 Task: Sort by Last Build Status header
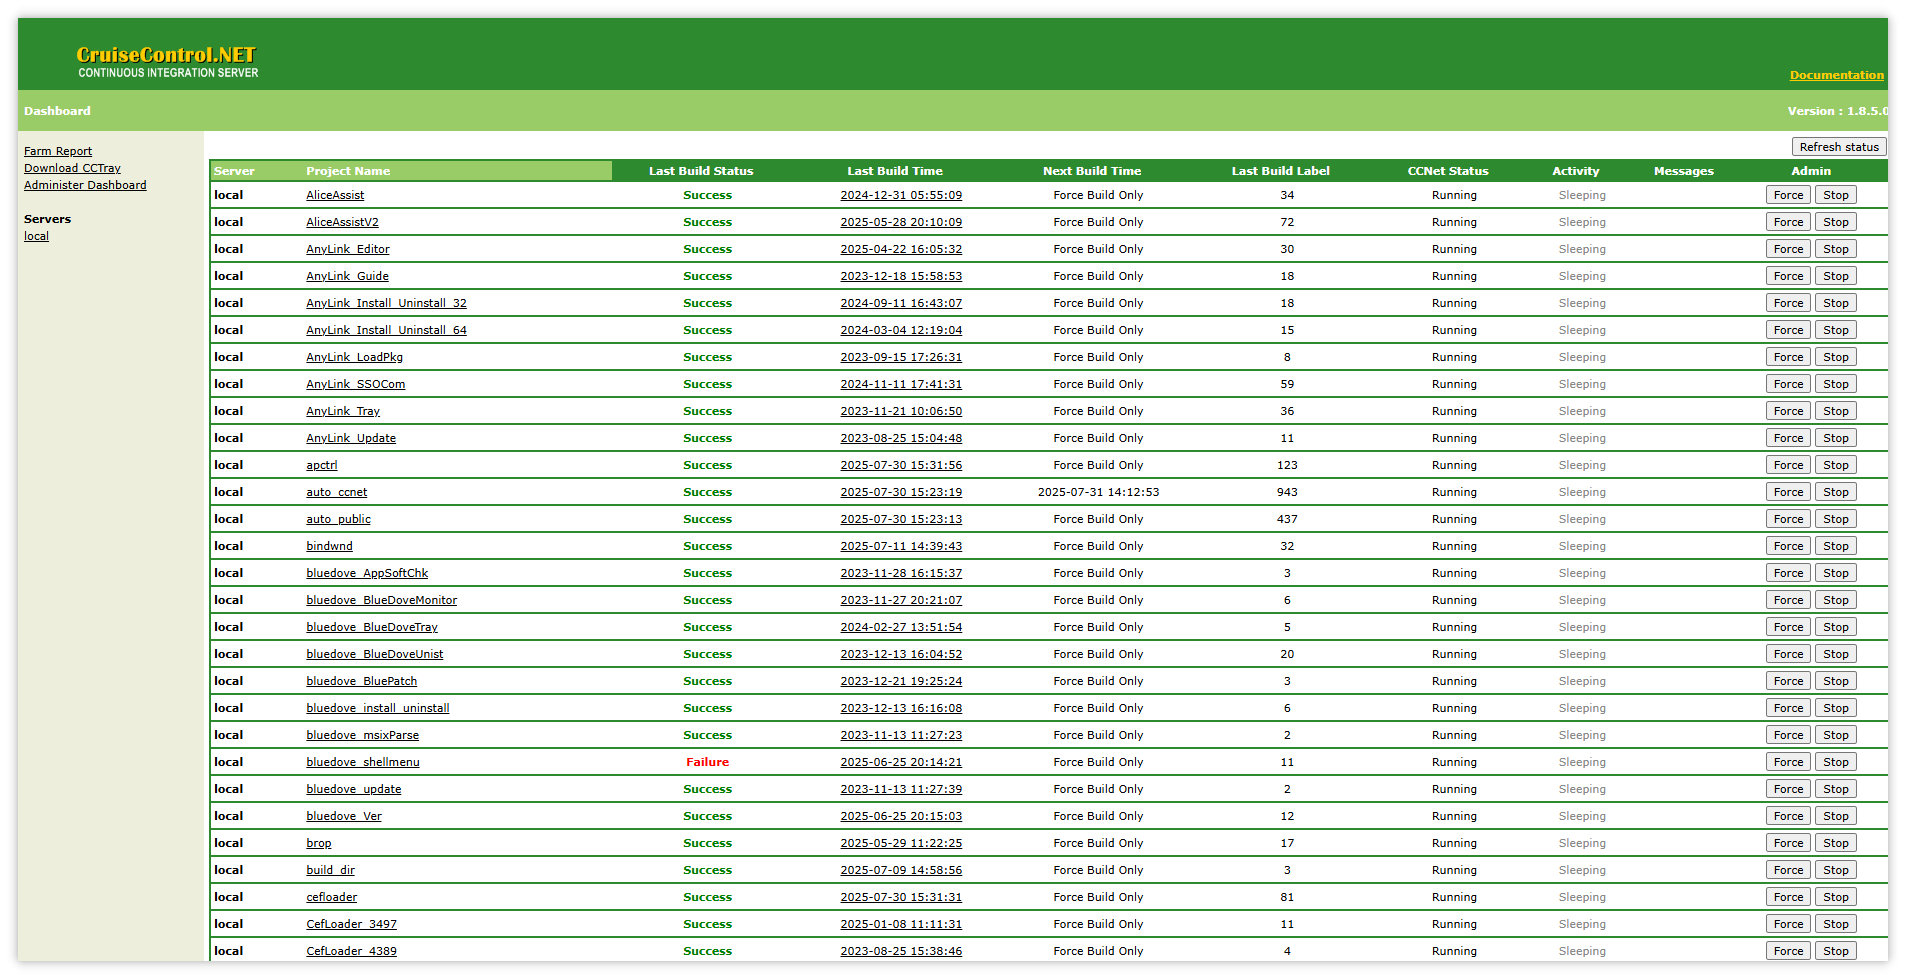pyautogui.click(x=700, y=171)
